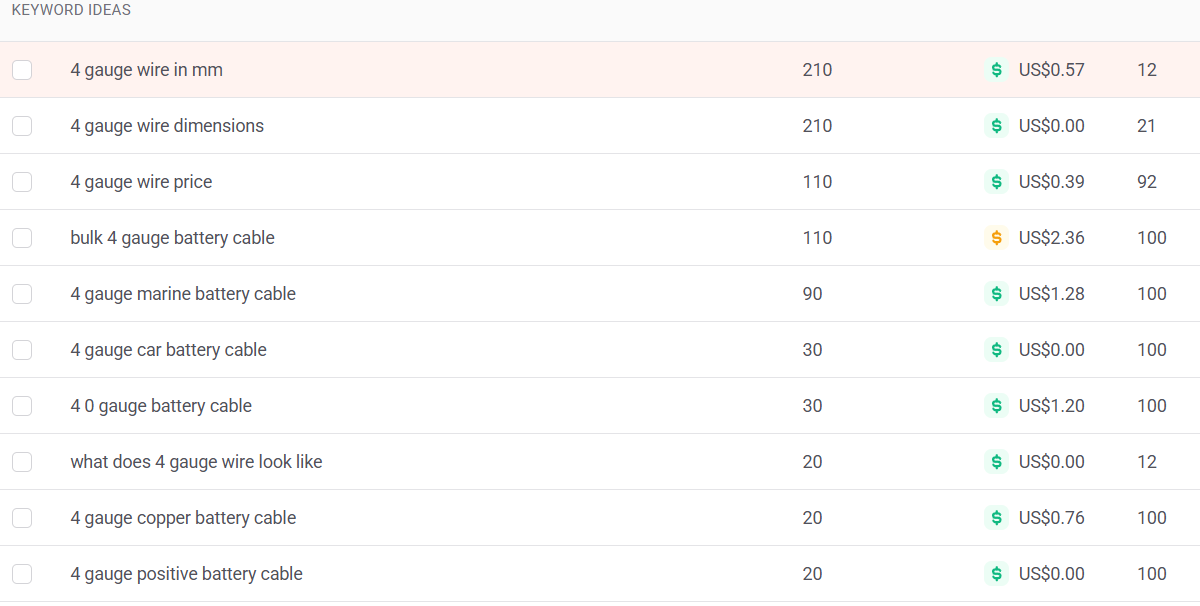The height and width of the screenshot is (606, 1200).
Task: Click the 'KEYWORD IDEAS' section heading
Action: pyautogui.click(x=71, y=10)
